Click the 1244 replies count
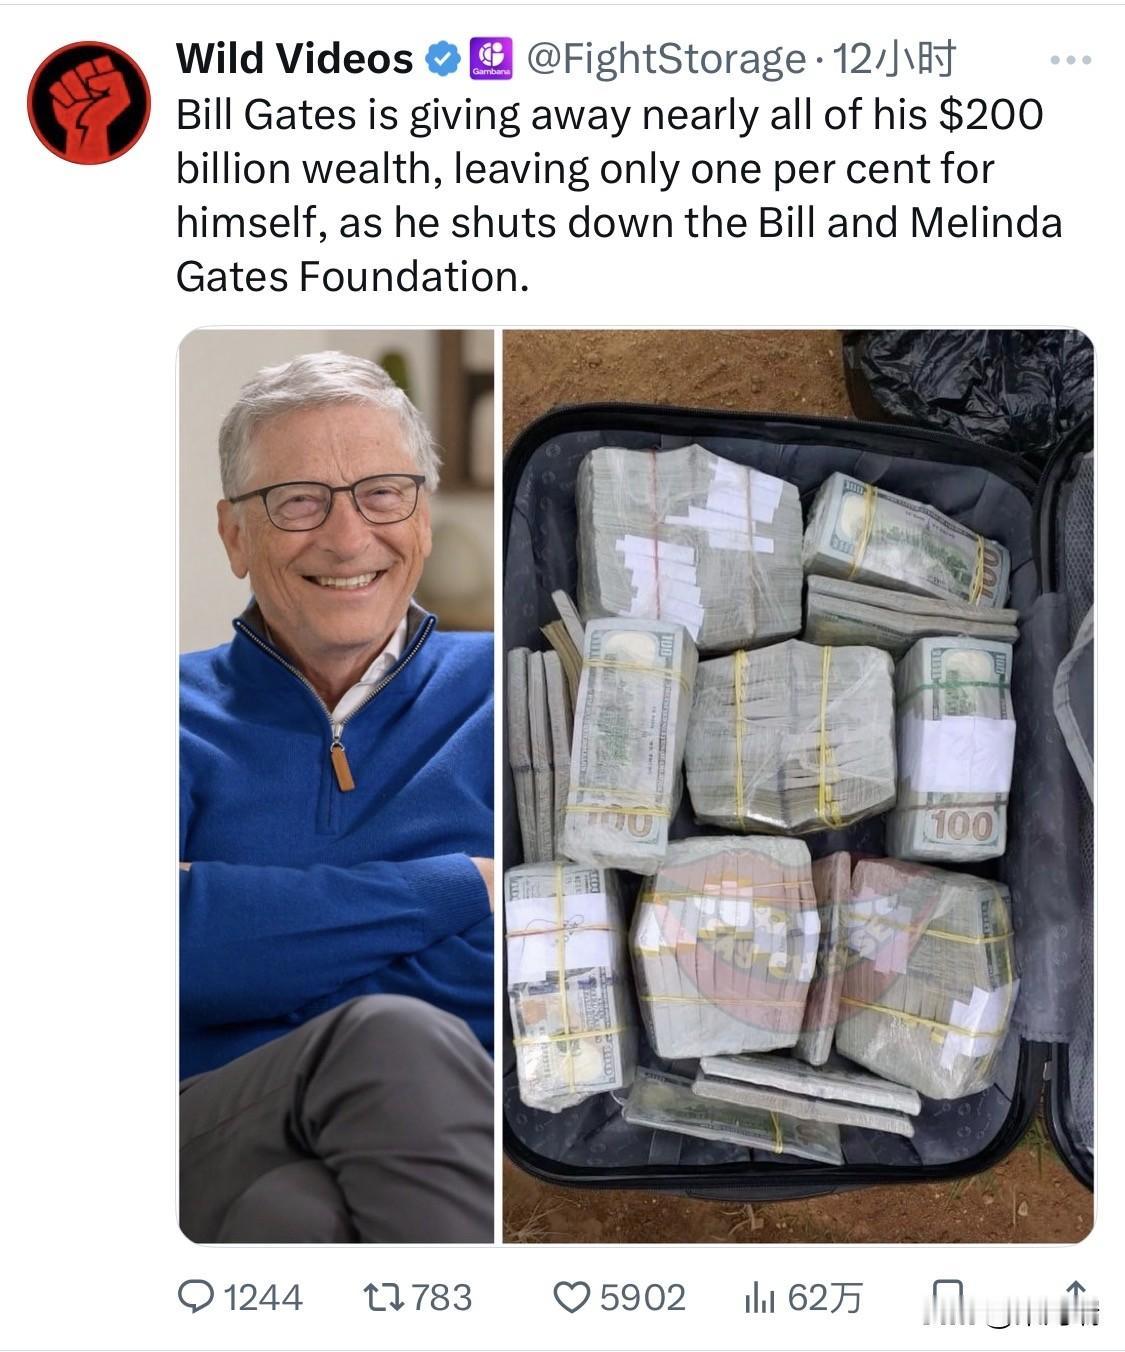 [x=263, y=1298]
